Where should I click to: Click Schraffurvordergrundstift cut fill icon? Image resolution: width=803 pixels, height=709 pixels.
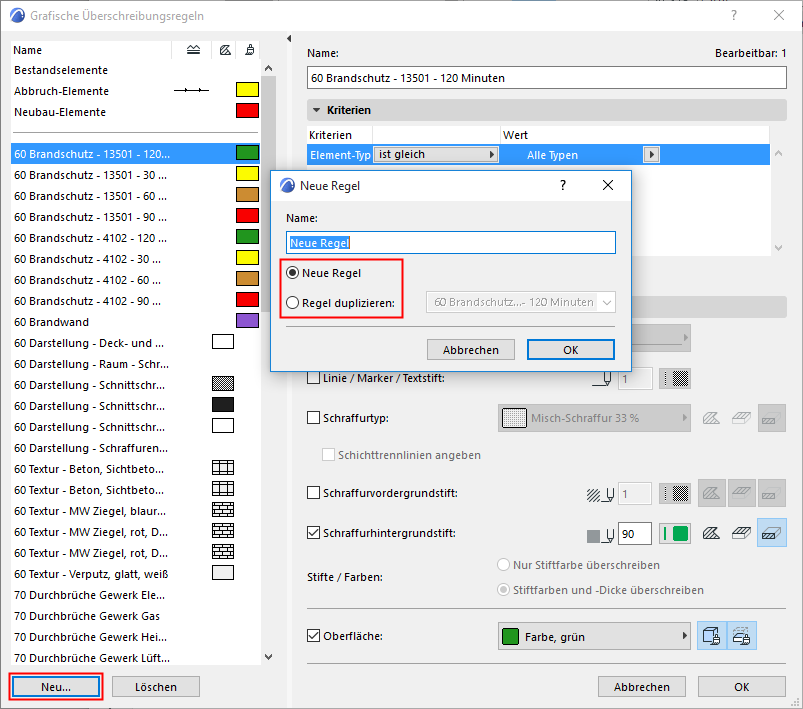tap(771, 493)
